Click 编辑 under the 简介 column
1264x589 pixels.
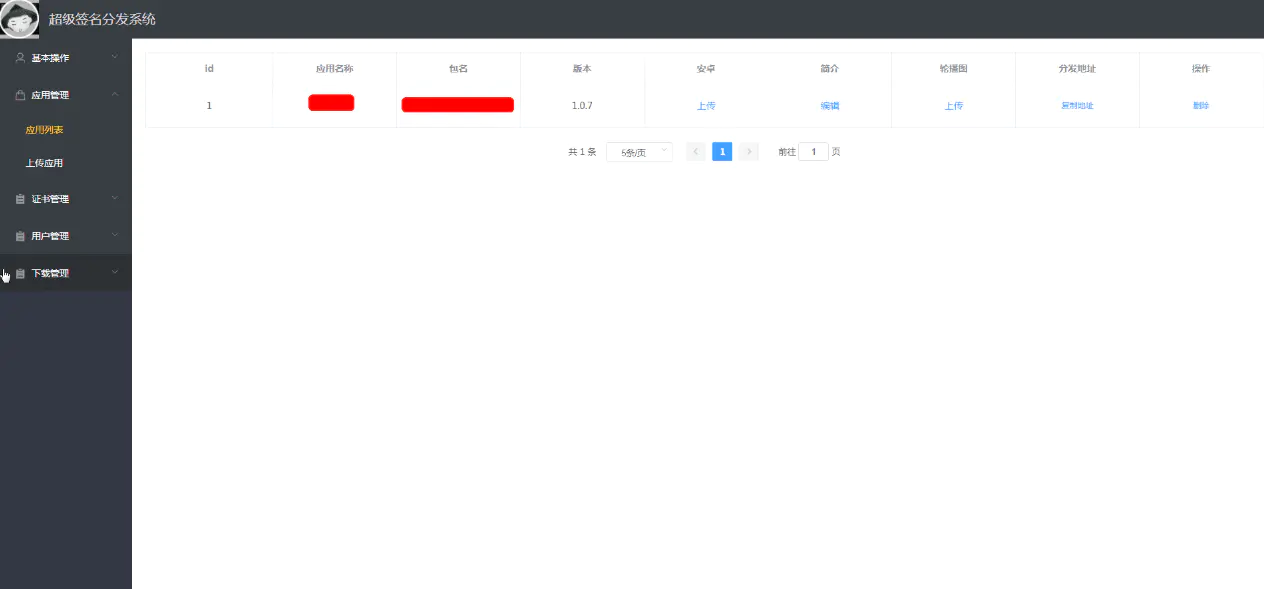pos(829,104)
